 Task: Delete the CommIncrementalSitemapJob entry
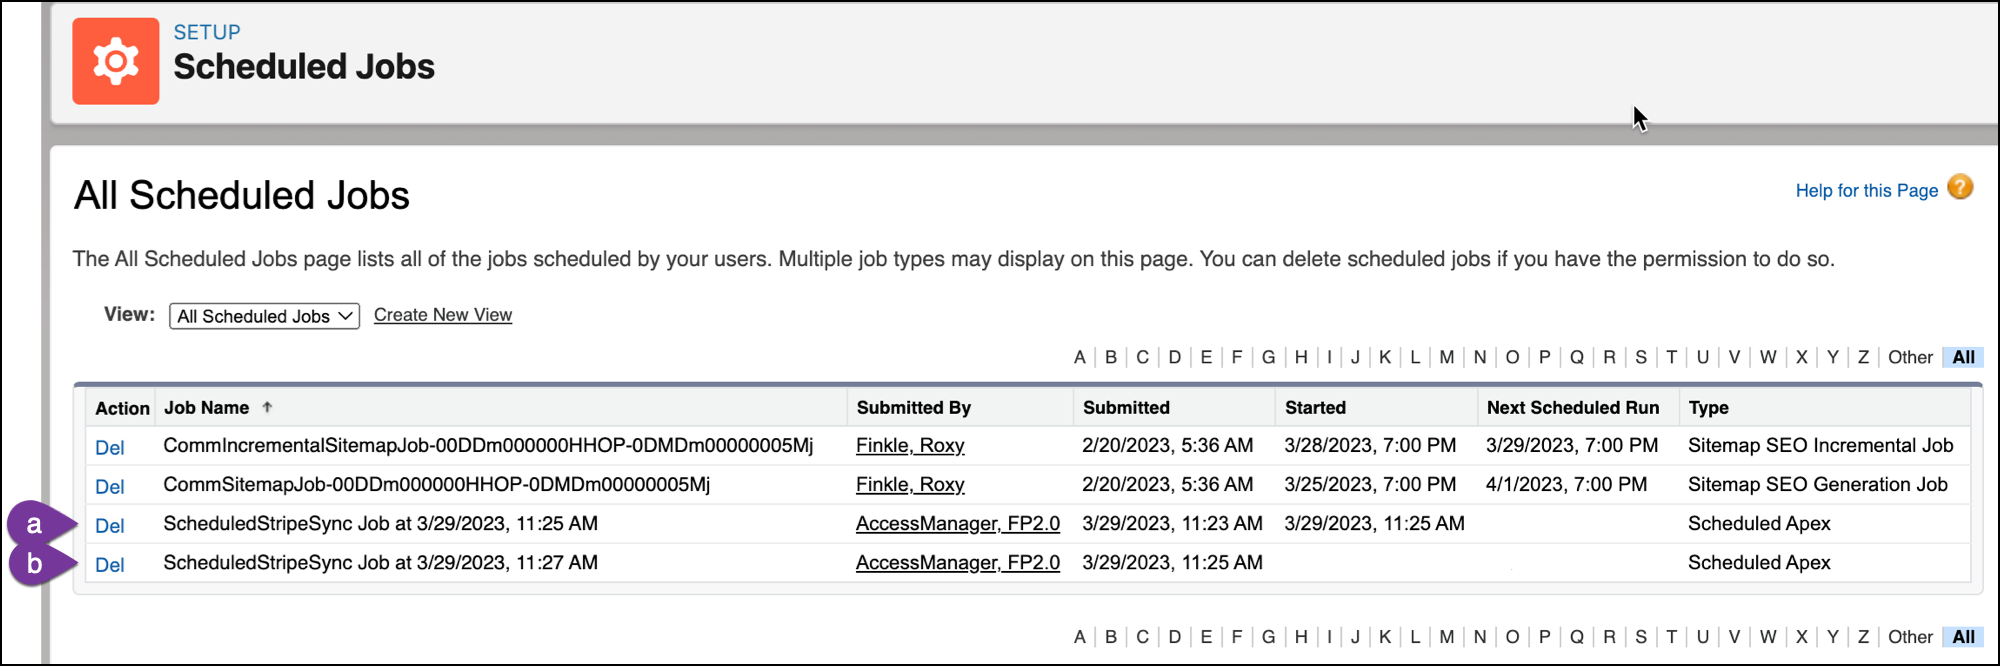[109, 447]
